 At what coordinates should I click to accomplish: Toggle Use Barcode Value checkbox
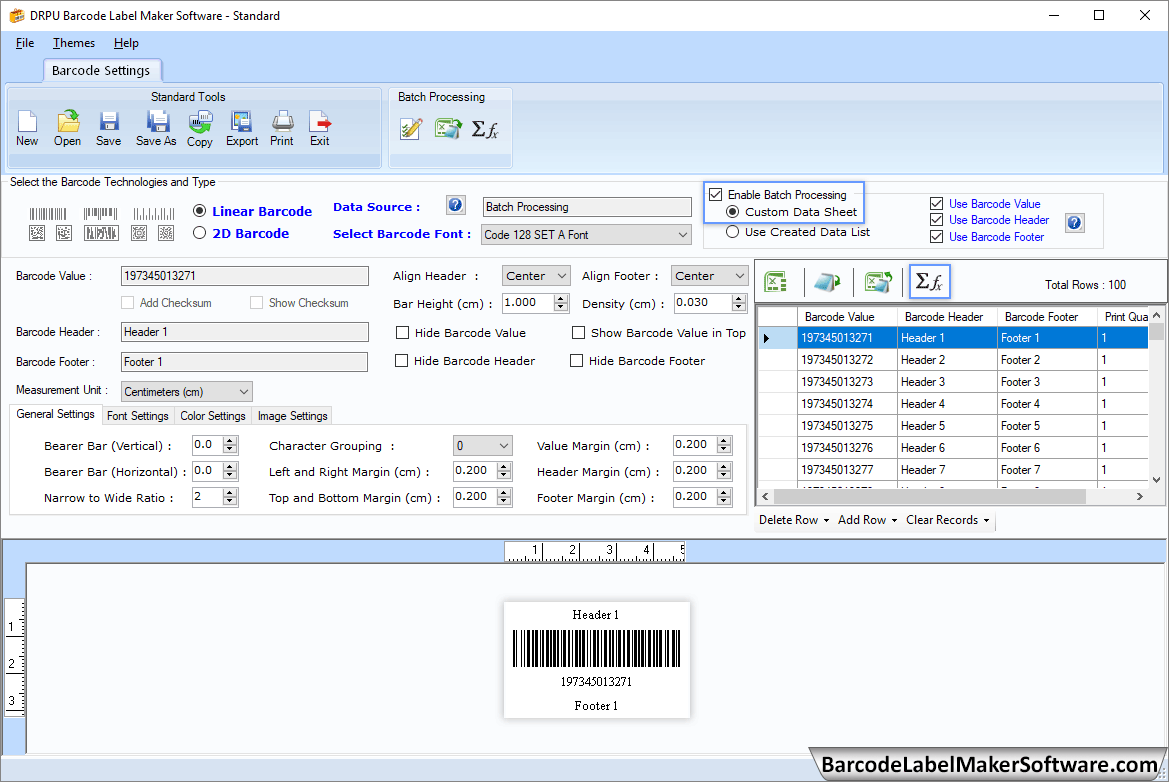936,204
